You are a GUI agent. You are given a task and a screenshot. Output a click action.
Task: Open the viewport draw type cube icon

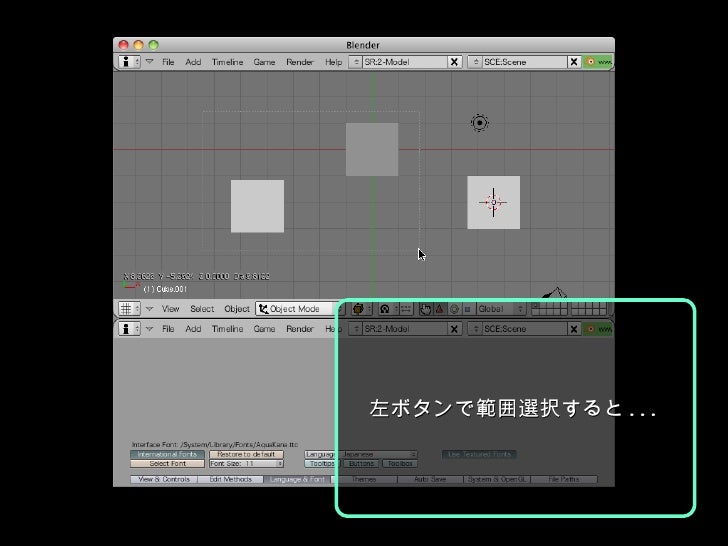tap(361, 309)
